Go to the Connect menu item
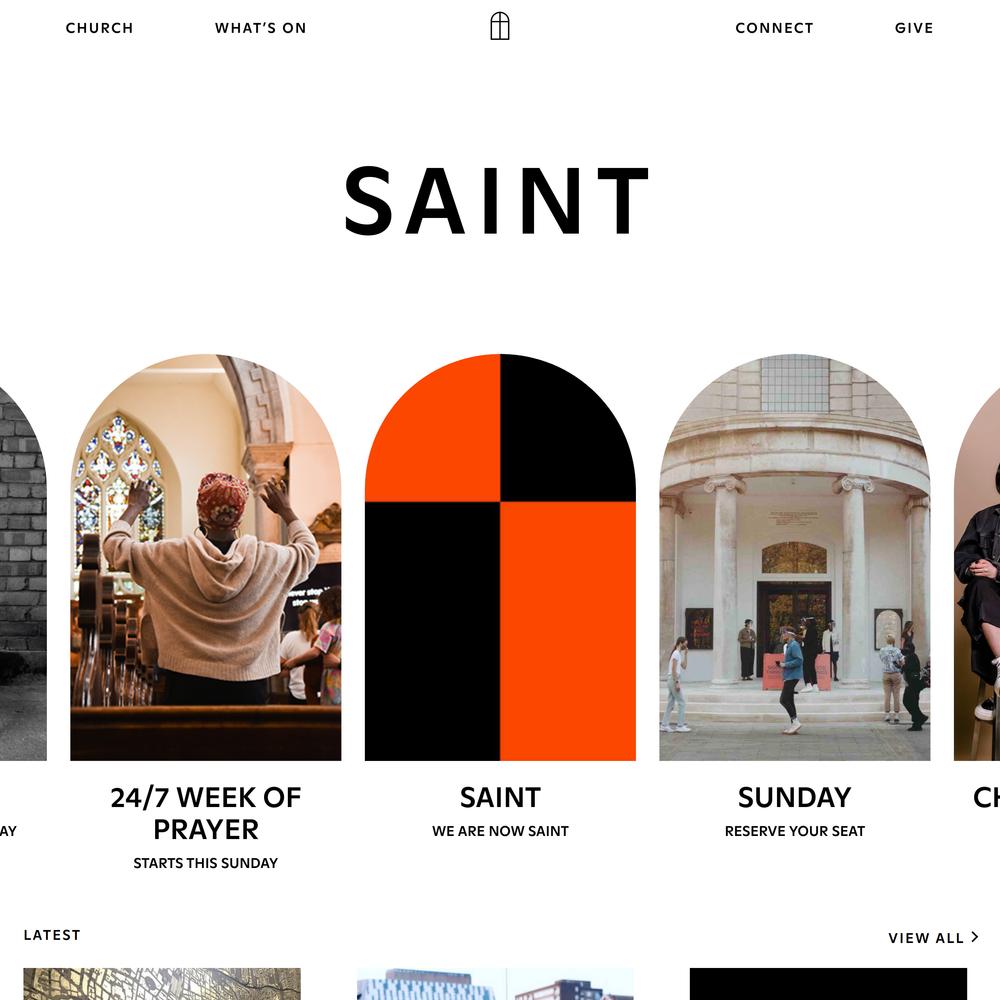Viewport: 1000px width, 1000px height. pyautogui.click(x=774, y=28)
